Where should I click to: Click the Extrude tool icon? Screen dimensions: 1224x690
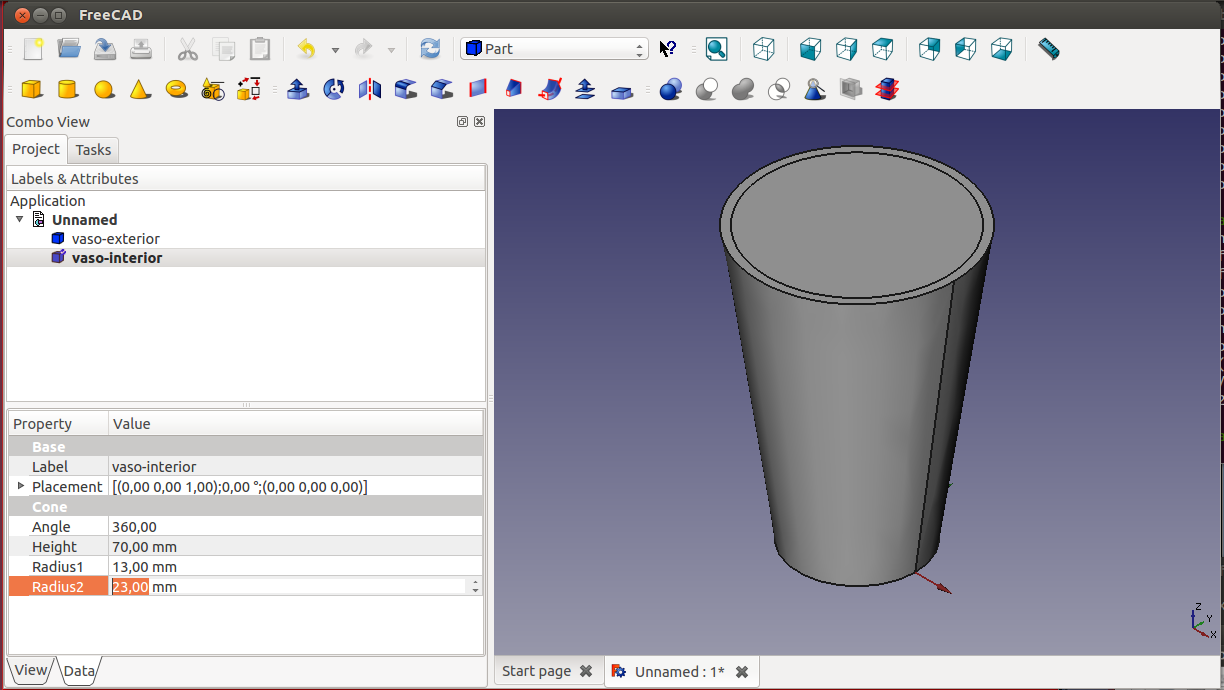pyautogui.click(x=298, y=90)
